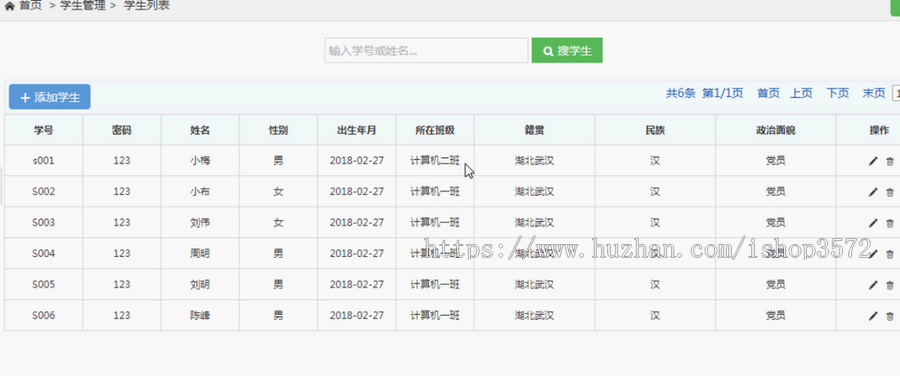
Task: Select student ID cell S005
Action: click(44, 285)
